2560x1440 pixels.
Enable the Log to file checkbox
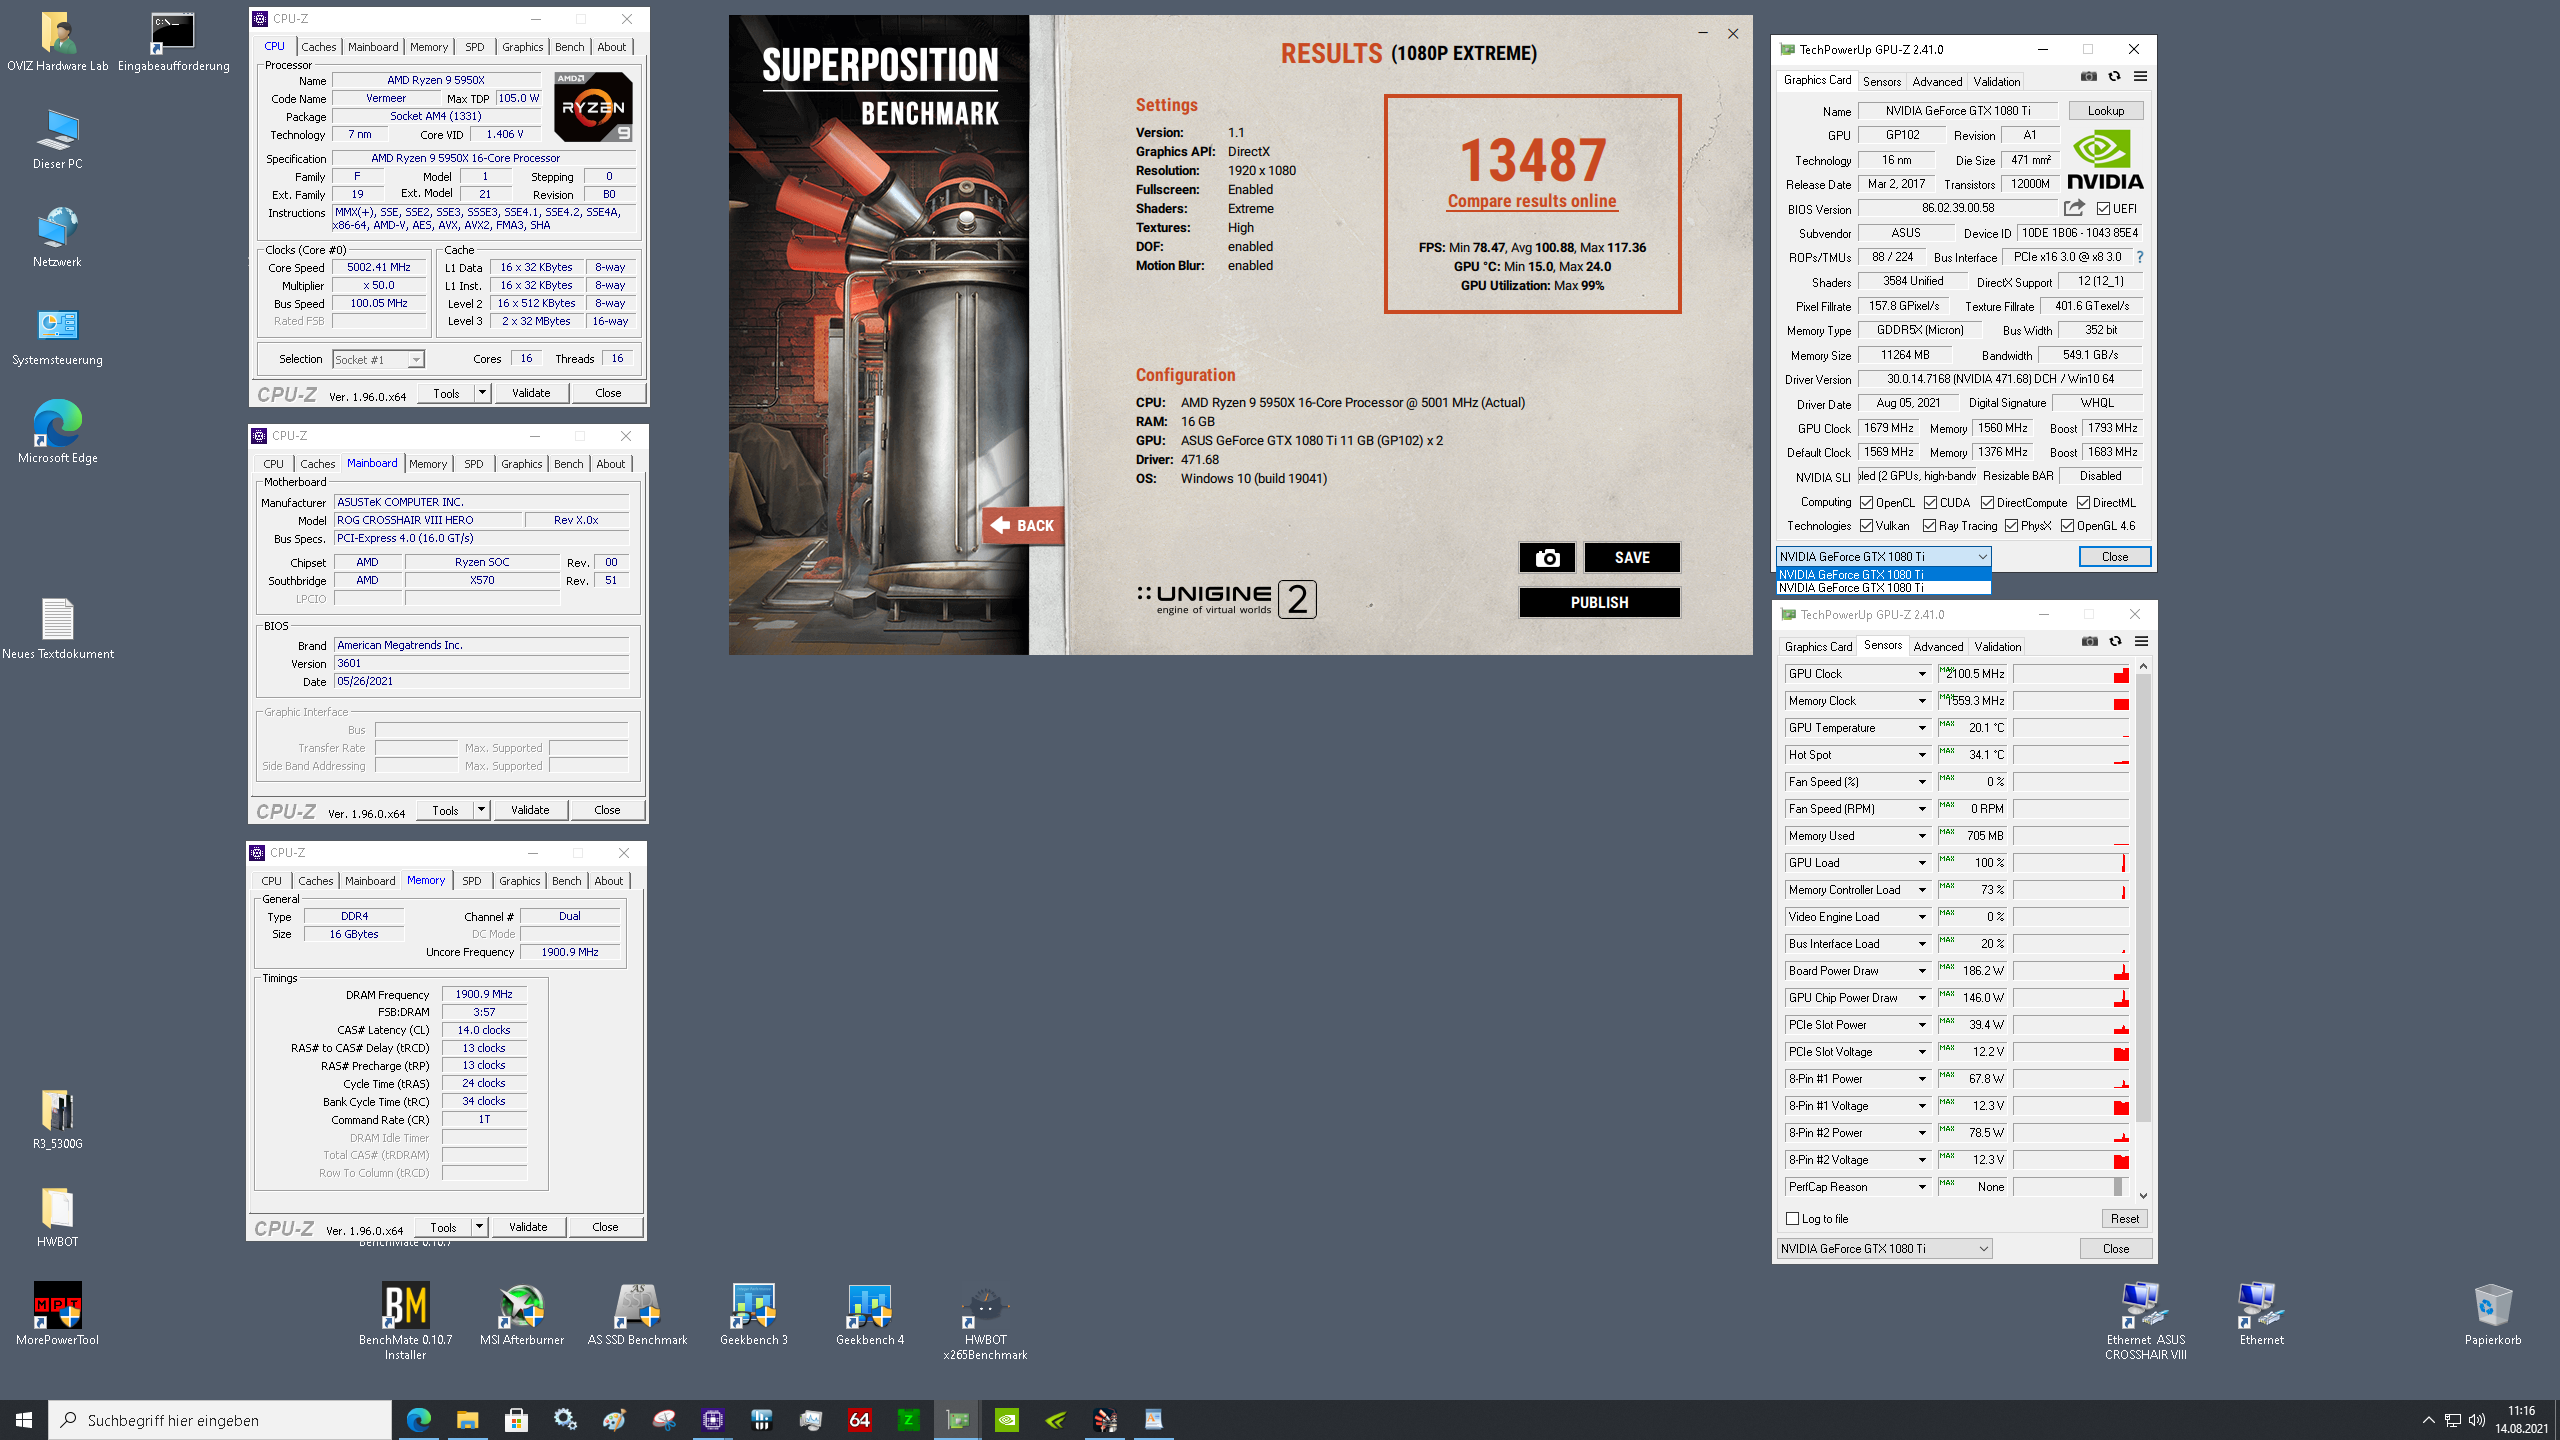point(1793,1219)
